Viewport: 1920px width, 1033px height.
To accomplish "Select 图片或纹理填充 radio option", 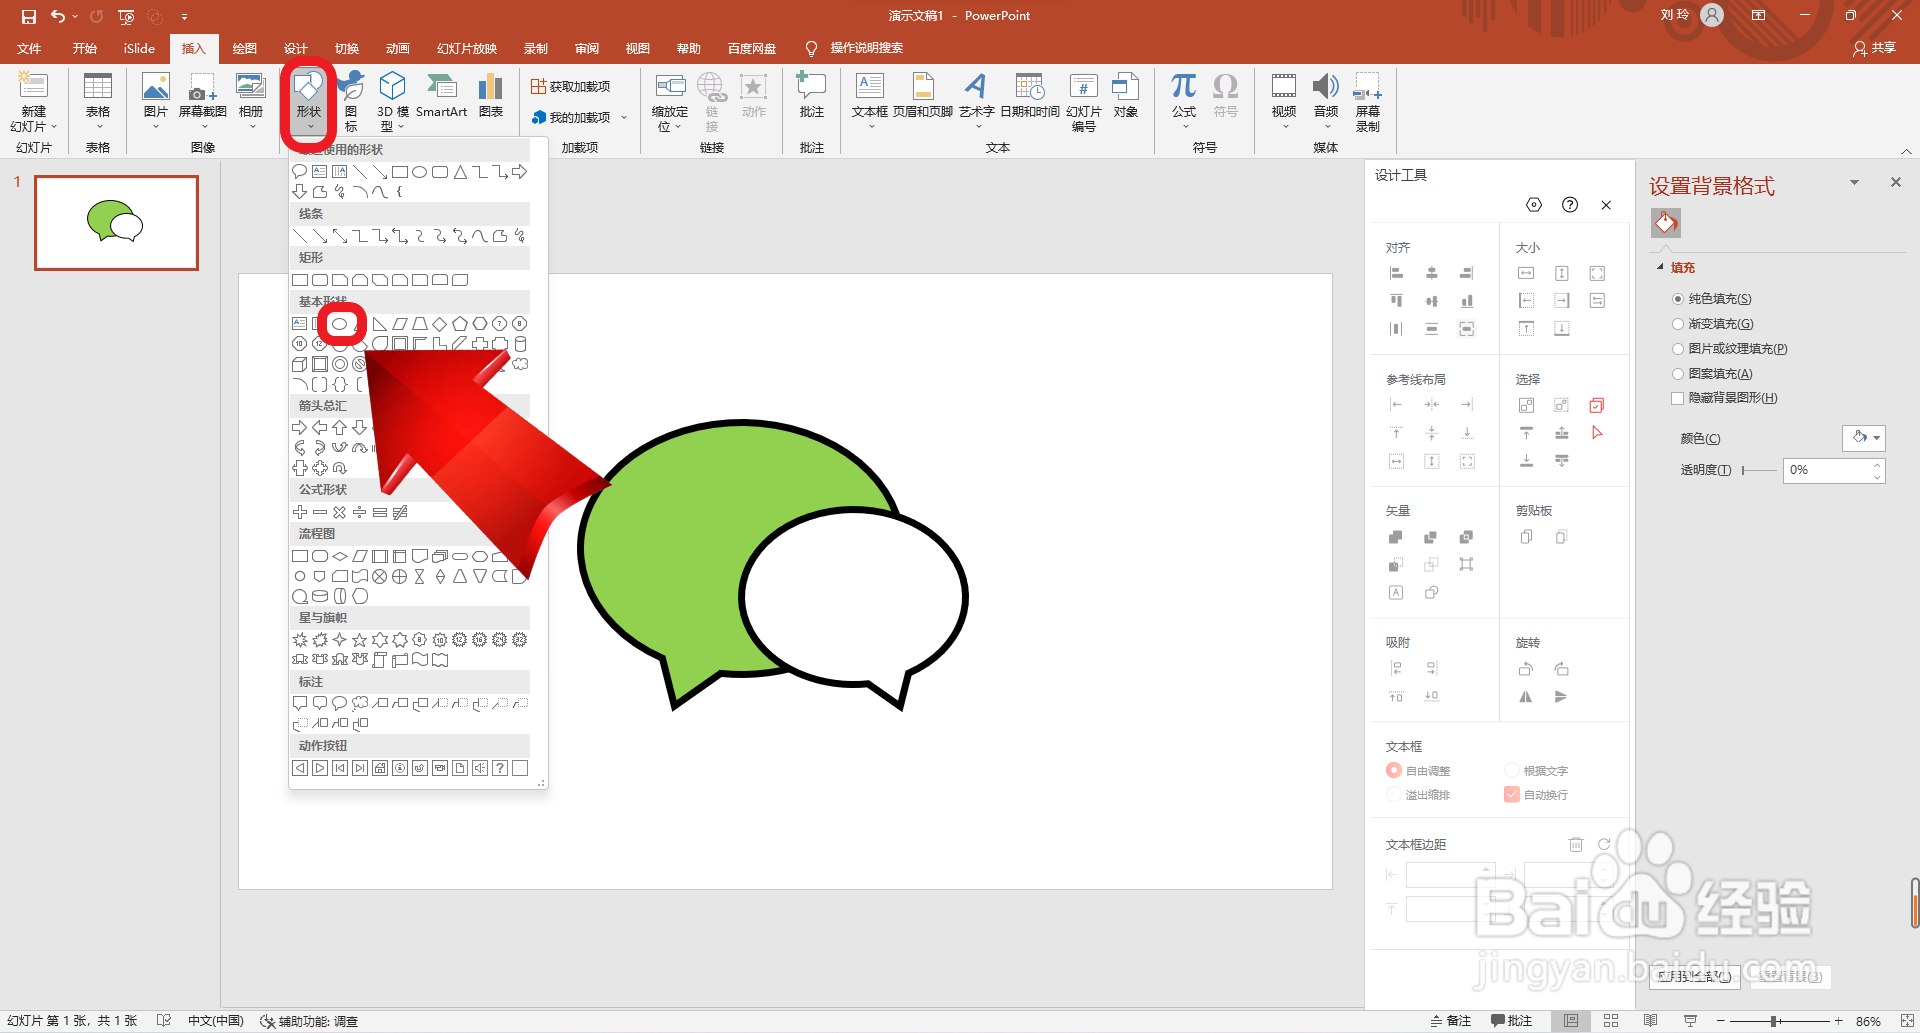I will 1678,349.
